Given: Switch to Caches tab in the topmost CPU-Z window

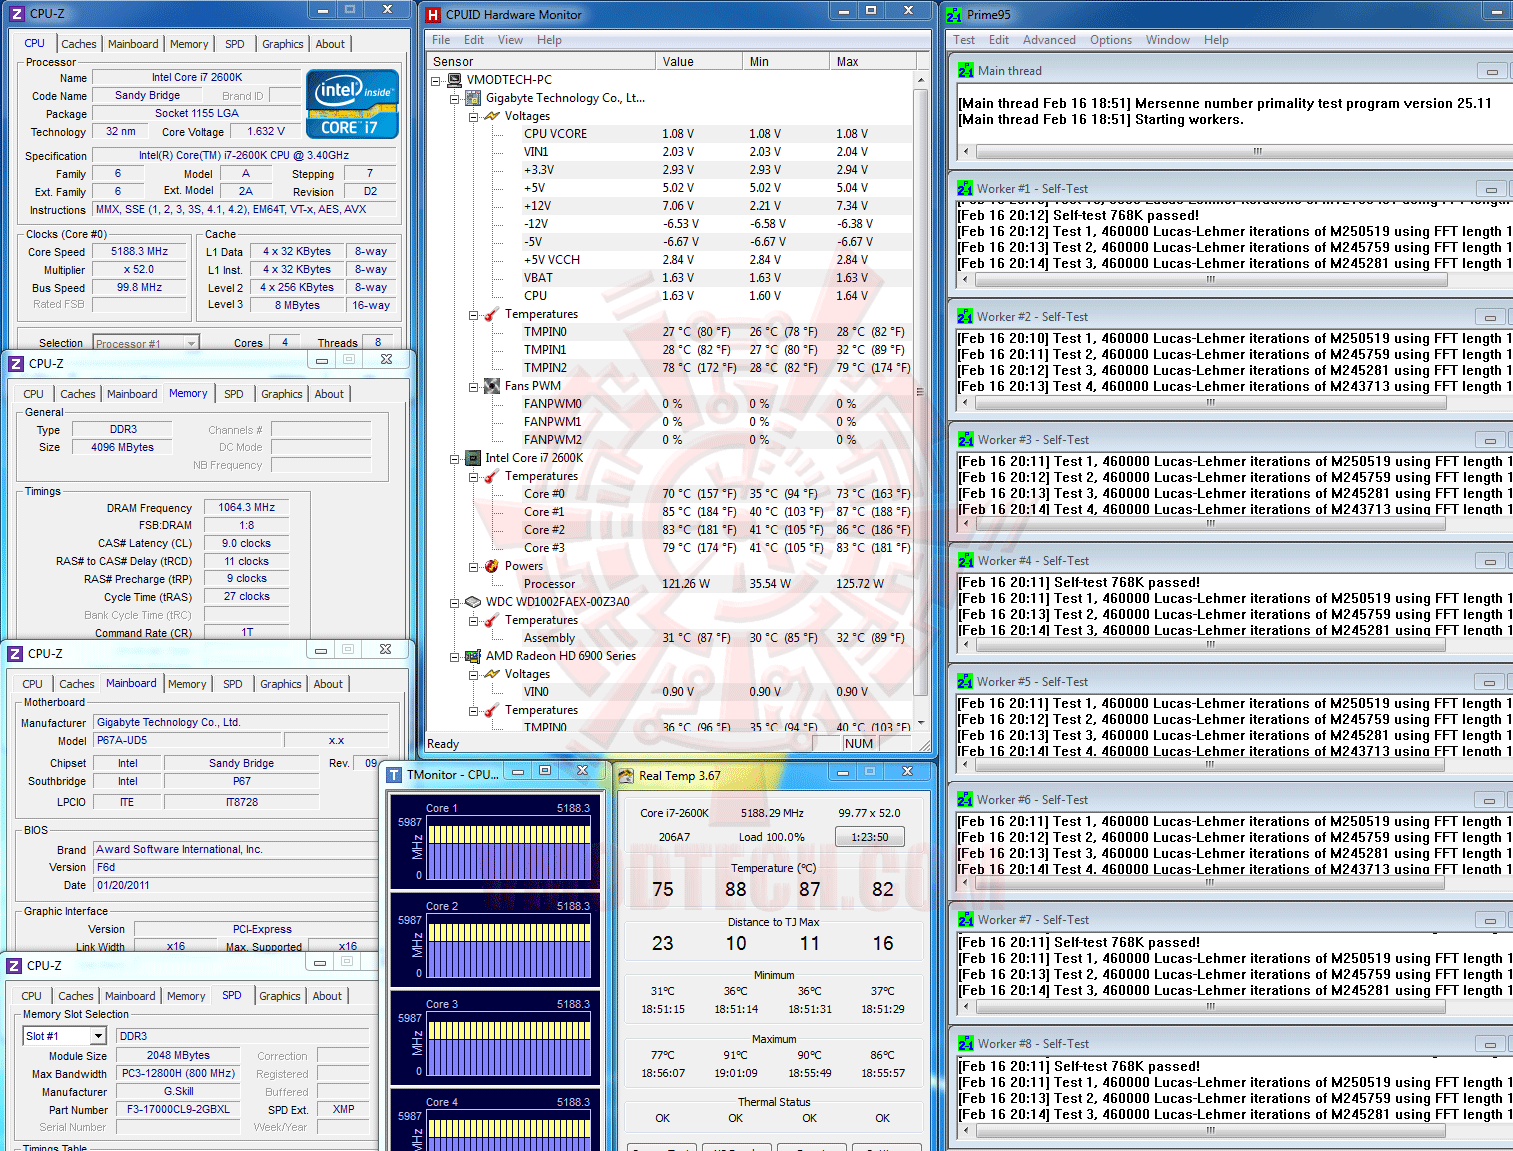Looking at the screenshot, I should coord(79,44).
